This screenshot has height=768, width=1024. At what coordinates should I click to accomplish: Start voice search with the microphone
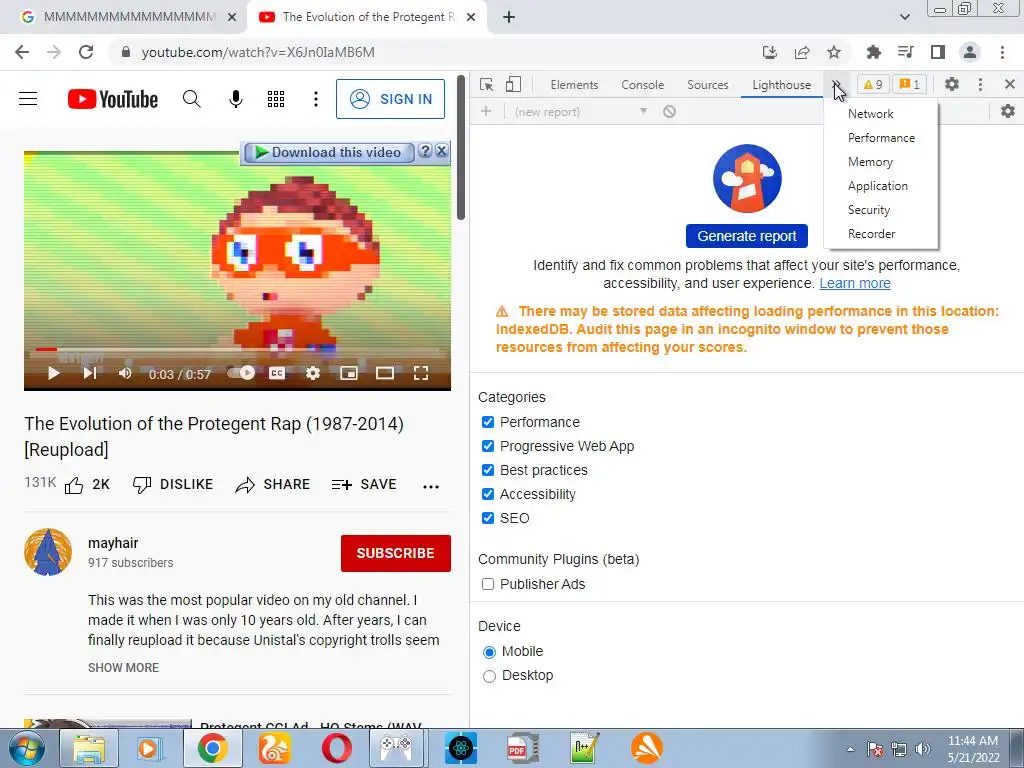tap(236, 99)
